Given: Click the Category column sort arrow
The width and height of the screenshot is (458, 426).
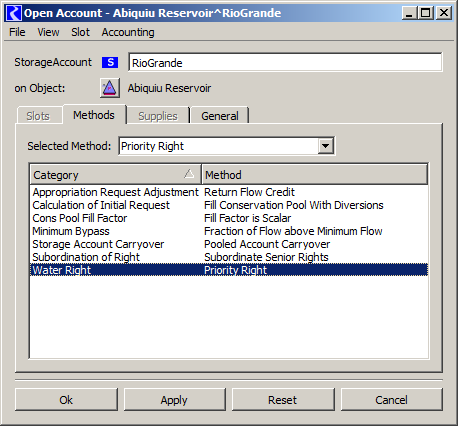Looking at the screenshot, I should click(x=189, y=174).
